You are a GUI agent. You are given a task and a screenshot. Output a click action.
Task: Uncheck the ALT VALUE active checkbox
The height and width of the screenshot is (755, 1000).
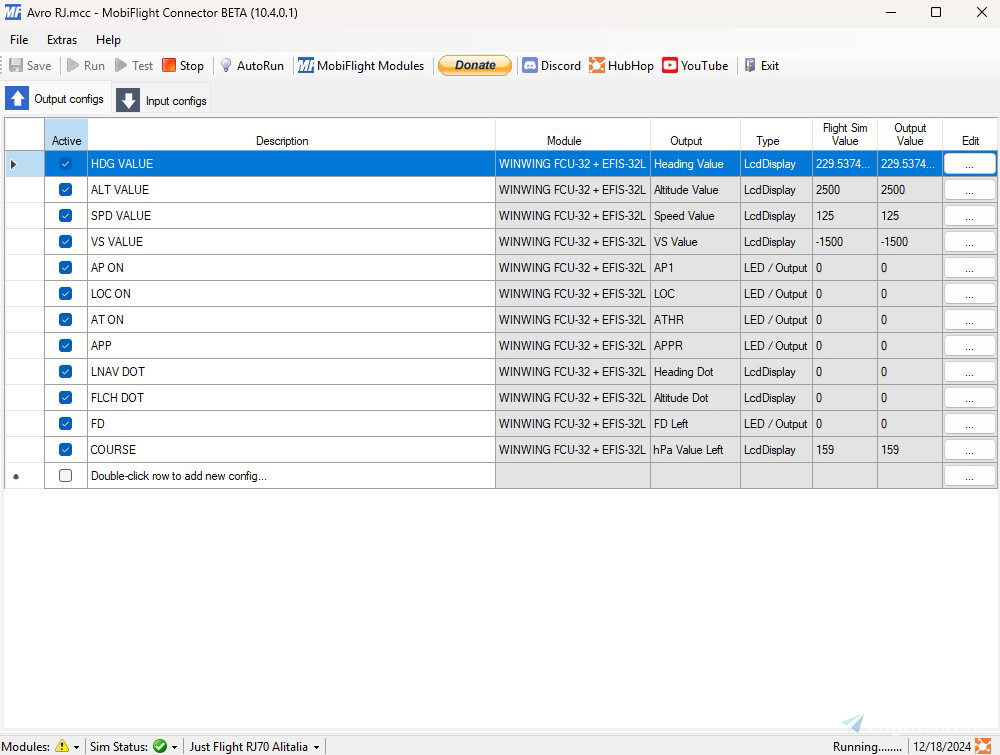66,190
